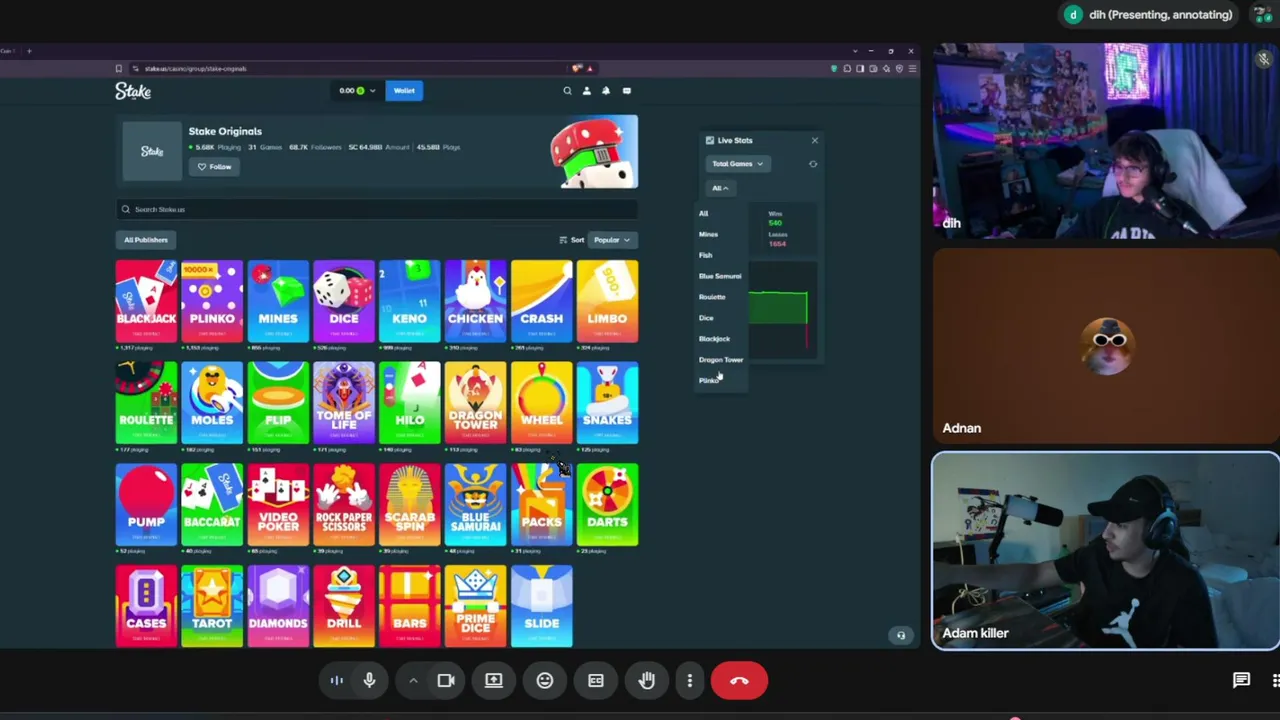Image resolution: width=1280 pixels, height=720 pixels.
Task: Open the Blackjack game tile
Action: [146, 301]
